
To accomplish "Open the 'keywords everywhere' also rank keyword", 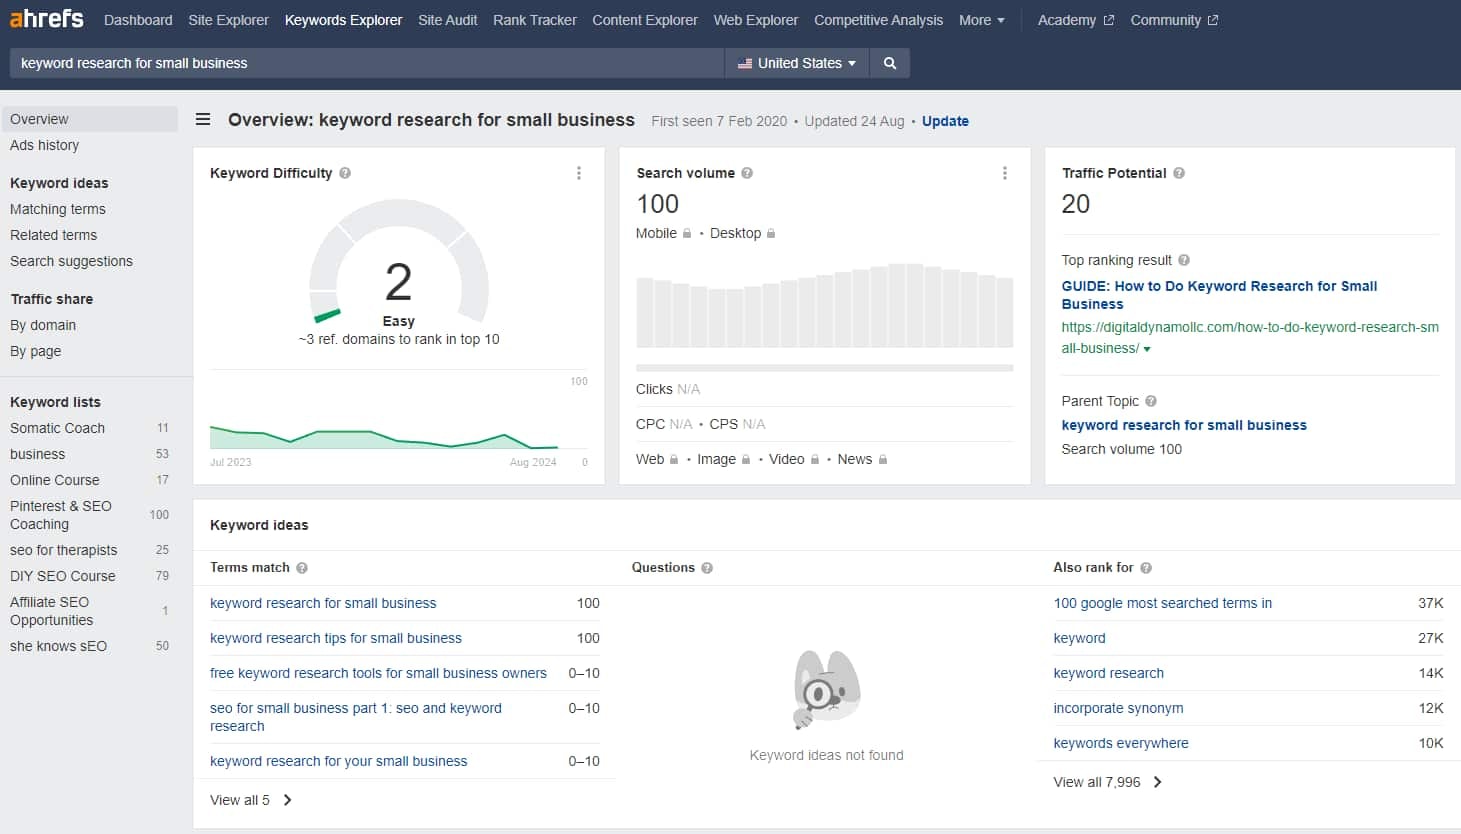I will coord(1121,743).
